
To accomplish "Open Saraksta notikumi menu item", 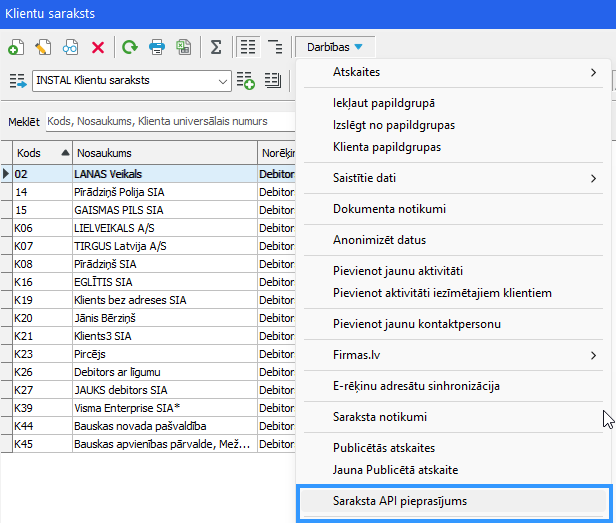I will pos(453,417).
